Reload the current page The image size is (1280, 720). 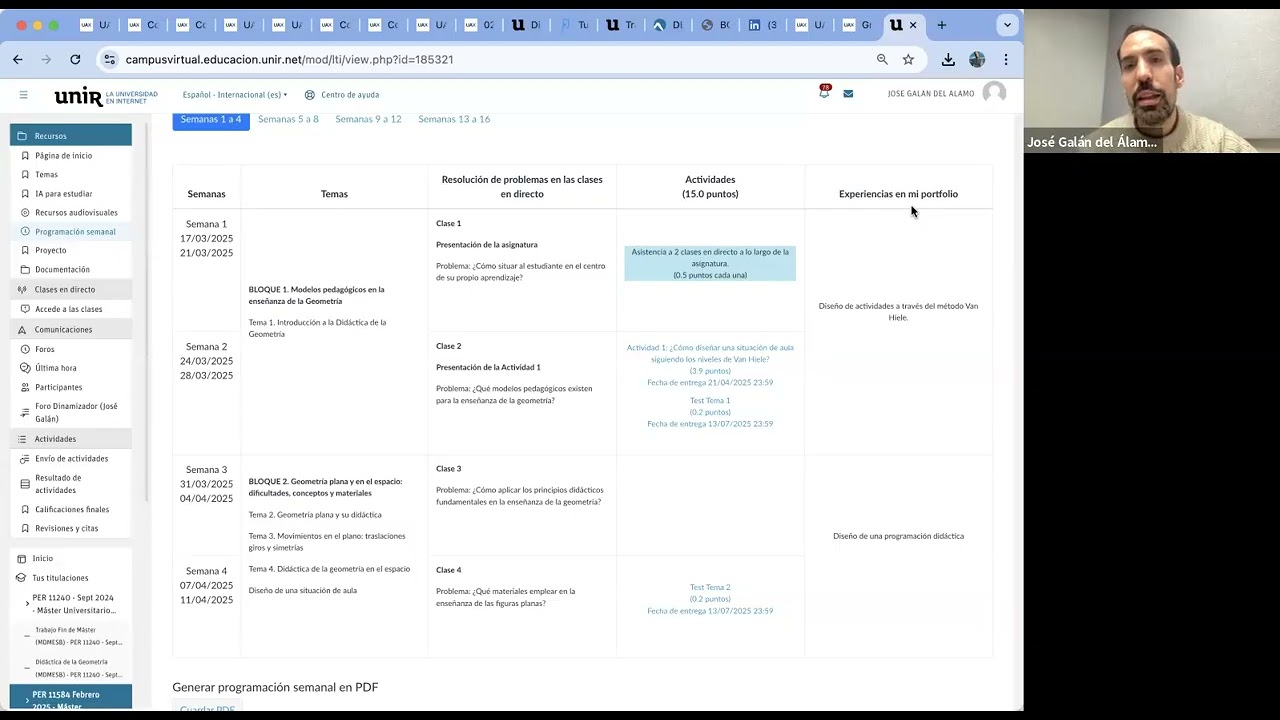[x=75, y=60]
